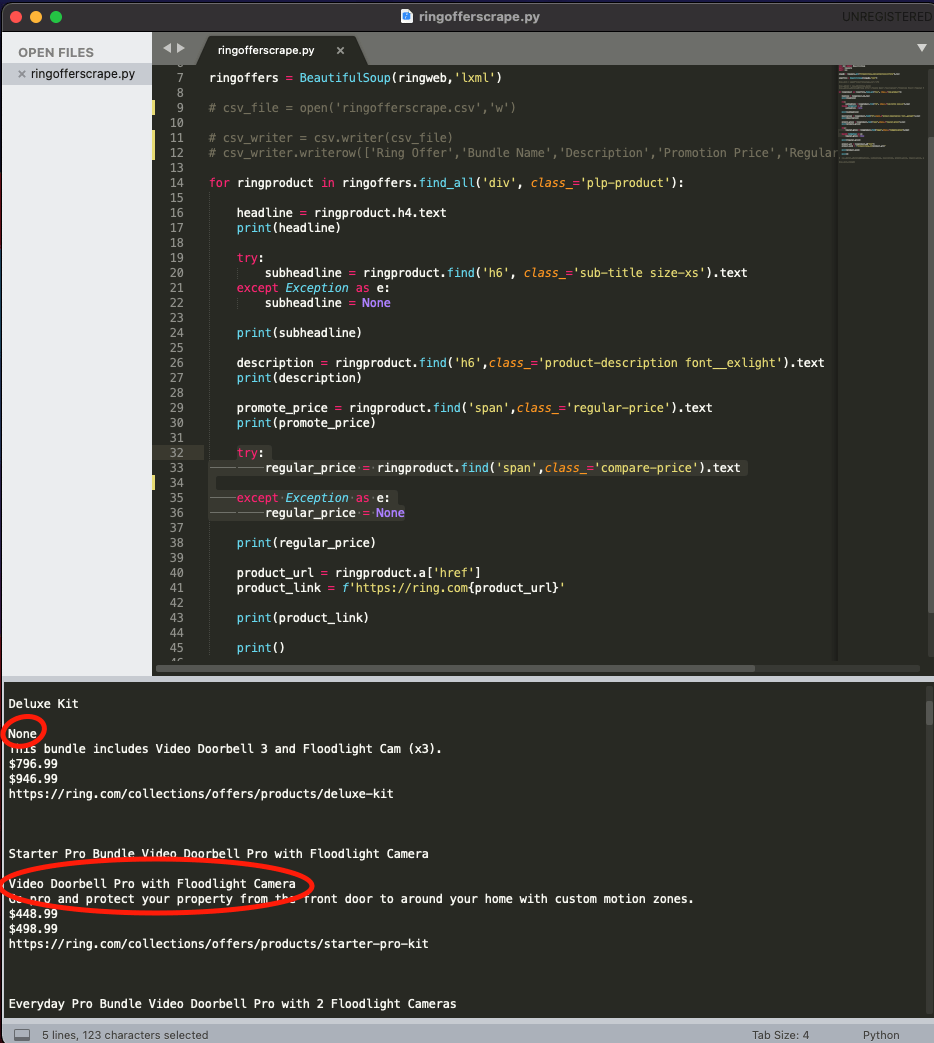Screen dimensions: 934x1043
Task: Close the ringofferscrape.py tab
Action: (341, 51)
